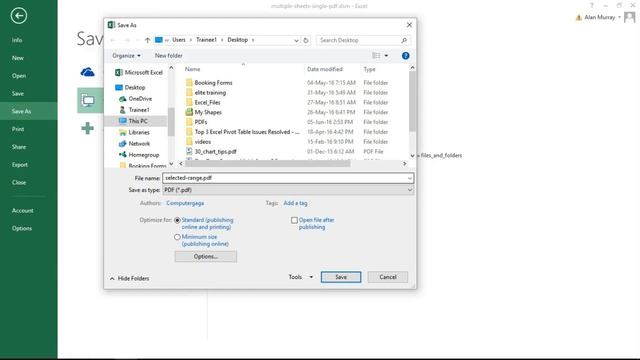Click the Computergaga author name
Screen dimensions: 640x360
point(185,203)
